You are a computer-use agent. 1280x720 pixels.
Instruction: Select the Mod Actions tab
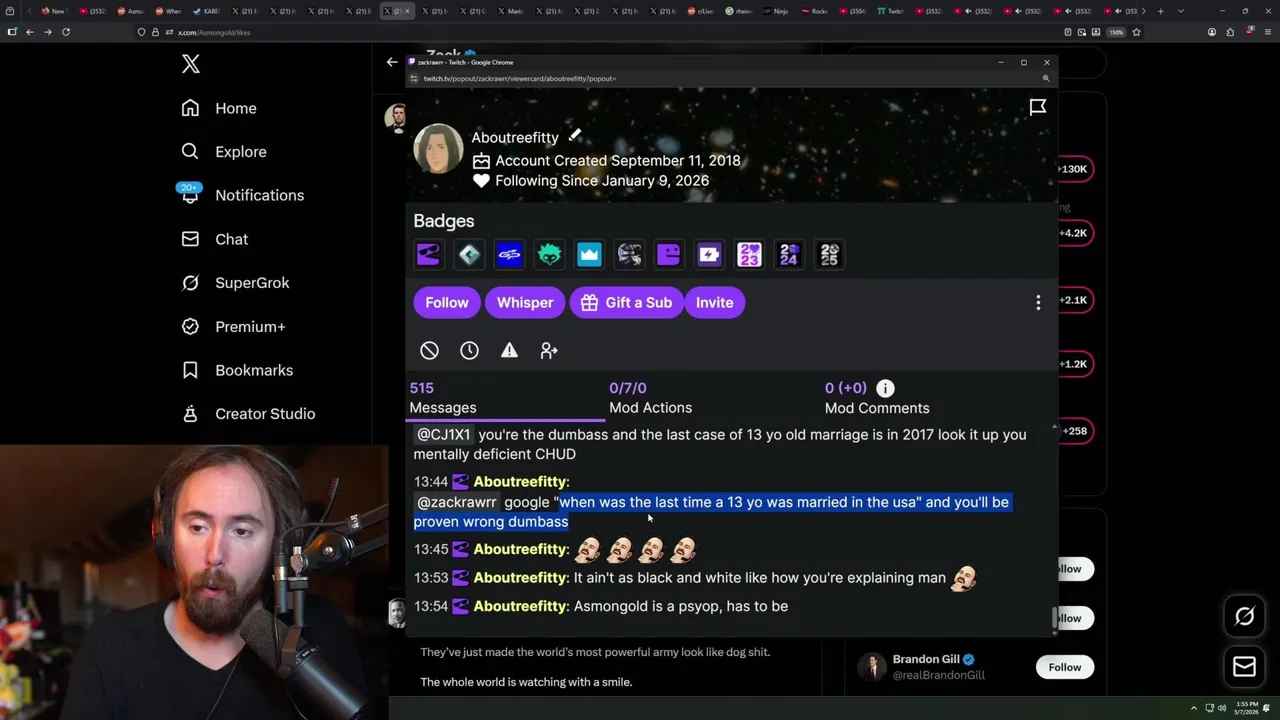[650, 398]
